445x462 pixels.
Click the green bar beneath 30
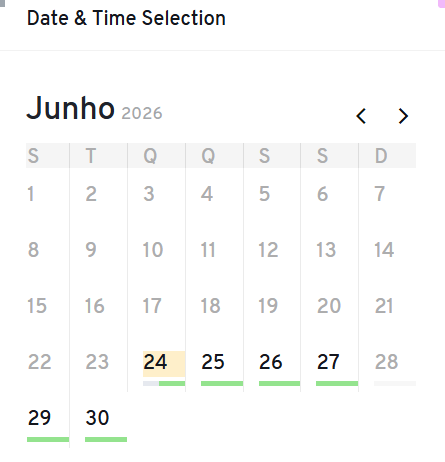point(106,440)
